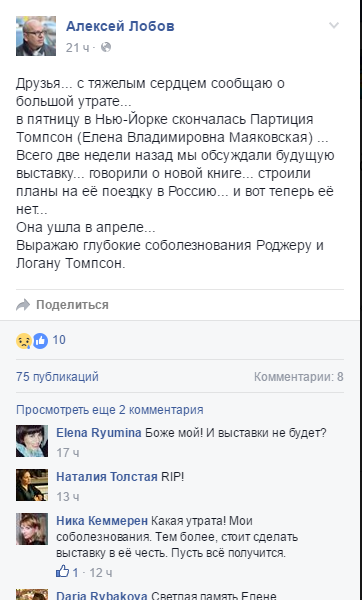Open Алексей Лобов profile name link
The width and height of the screenshot is (362, 600).
coord(120,26)
